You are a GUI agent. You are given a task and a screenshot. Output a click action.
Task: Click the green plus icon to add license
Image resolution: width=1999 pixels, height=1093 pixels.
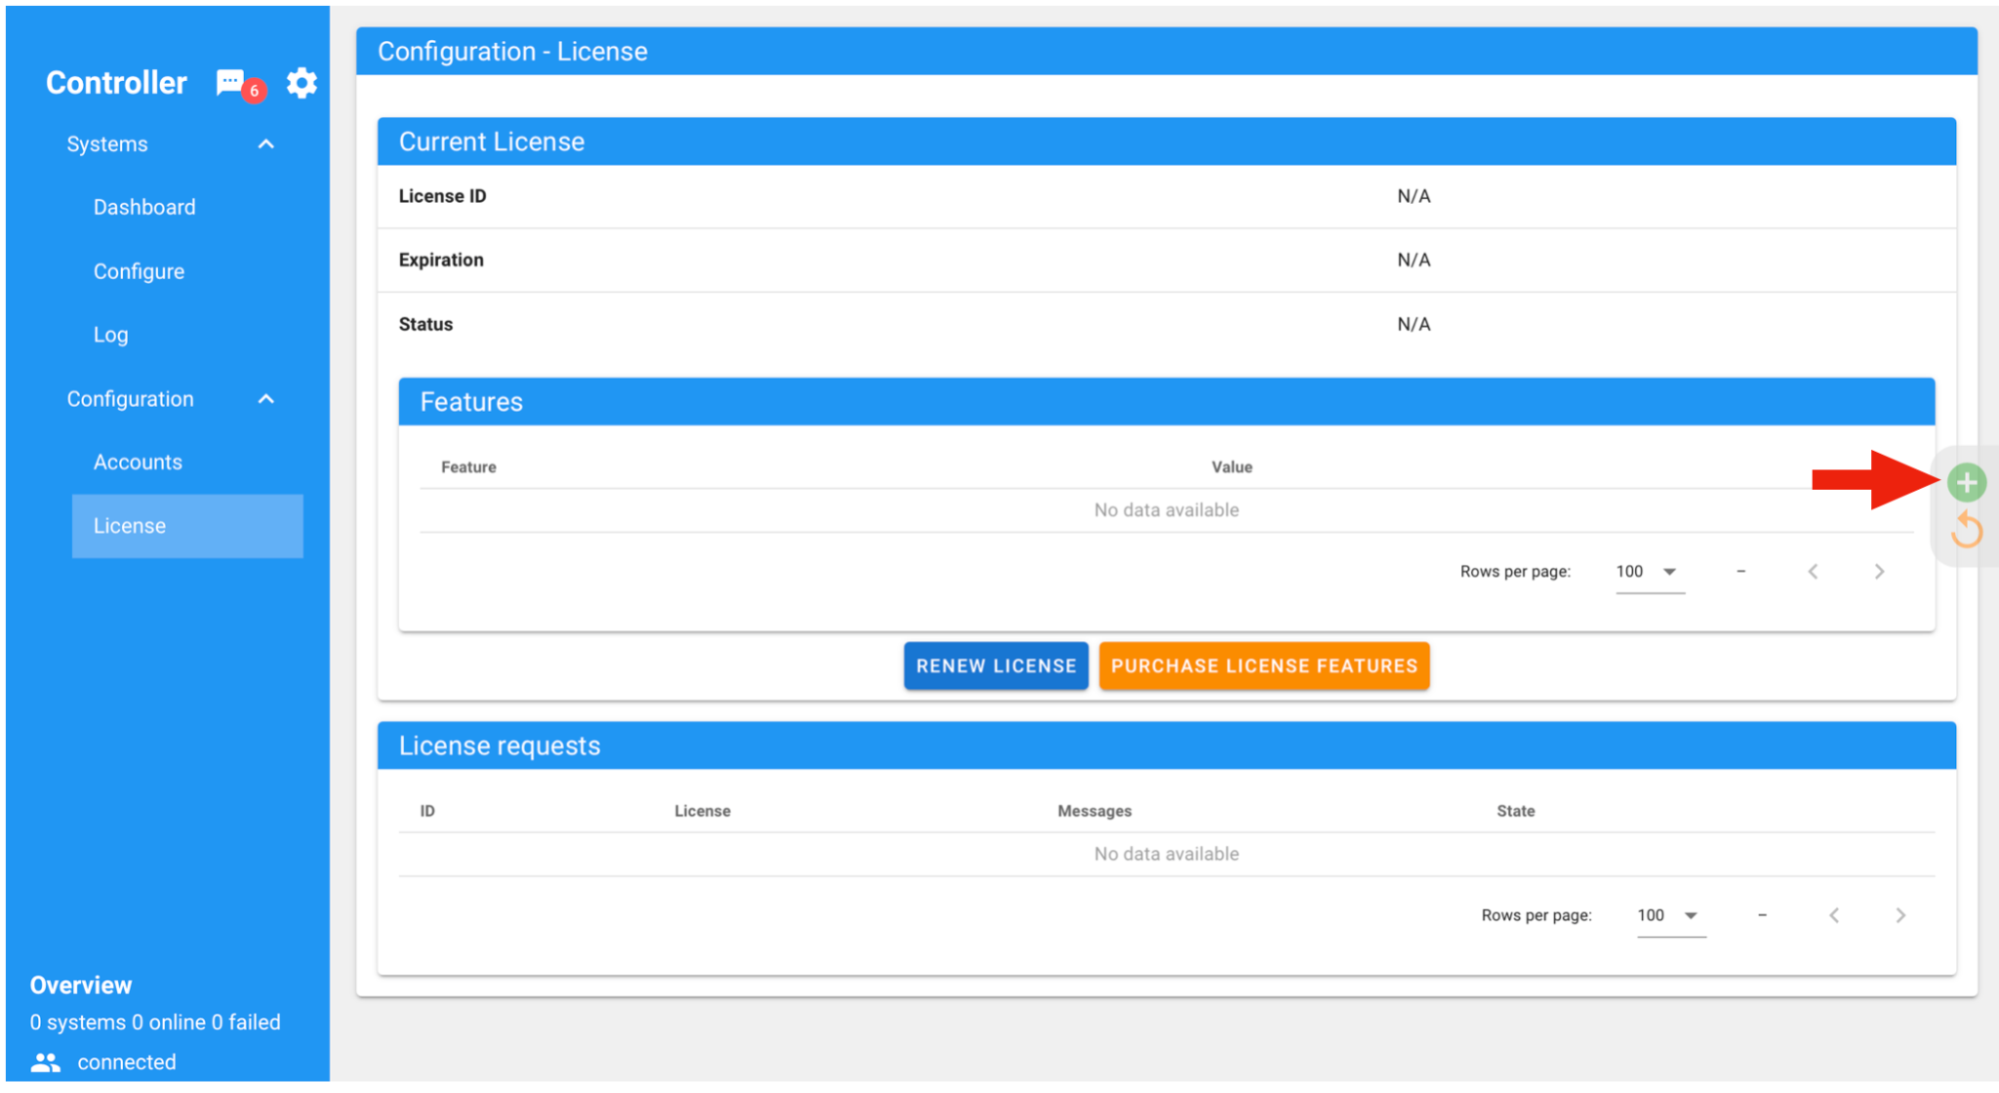coord(1965,481)
